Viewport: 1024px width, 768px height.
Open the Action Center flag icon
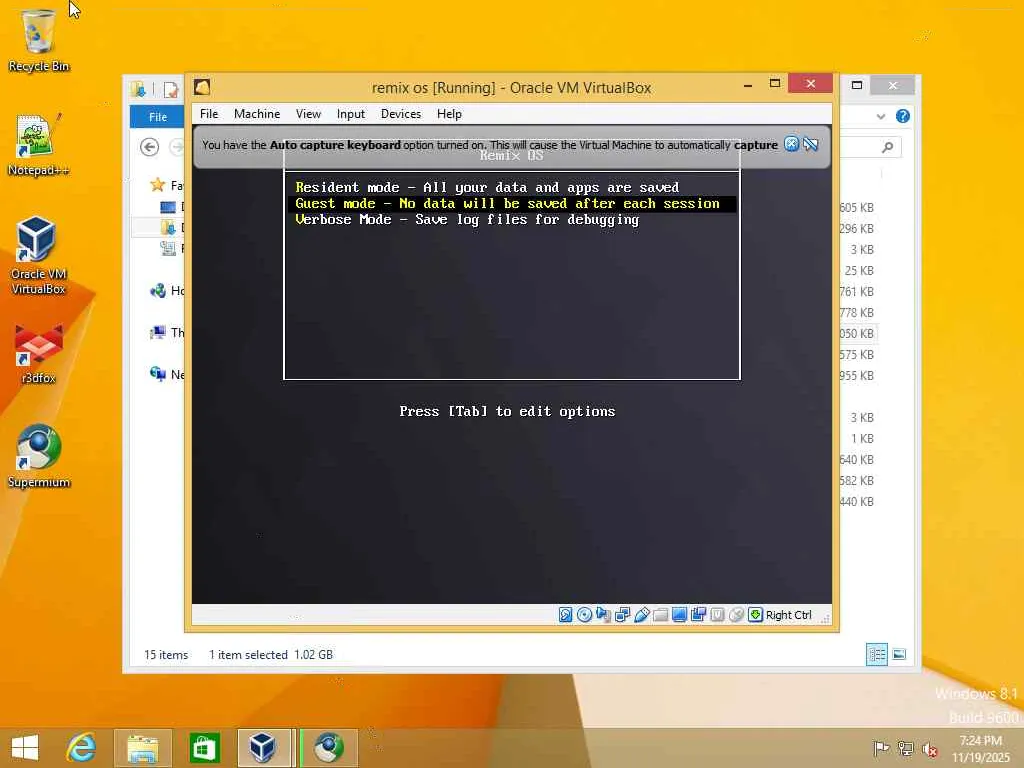pos(881,748)
